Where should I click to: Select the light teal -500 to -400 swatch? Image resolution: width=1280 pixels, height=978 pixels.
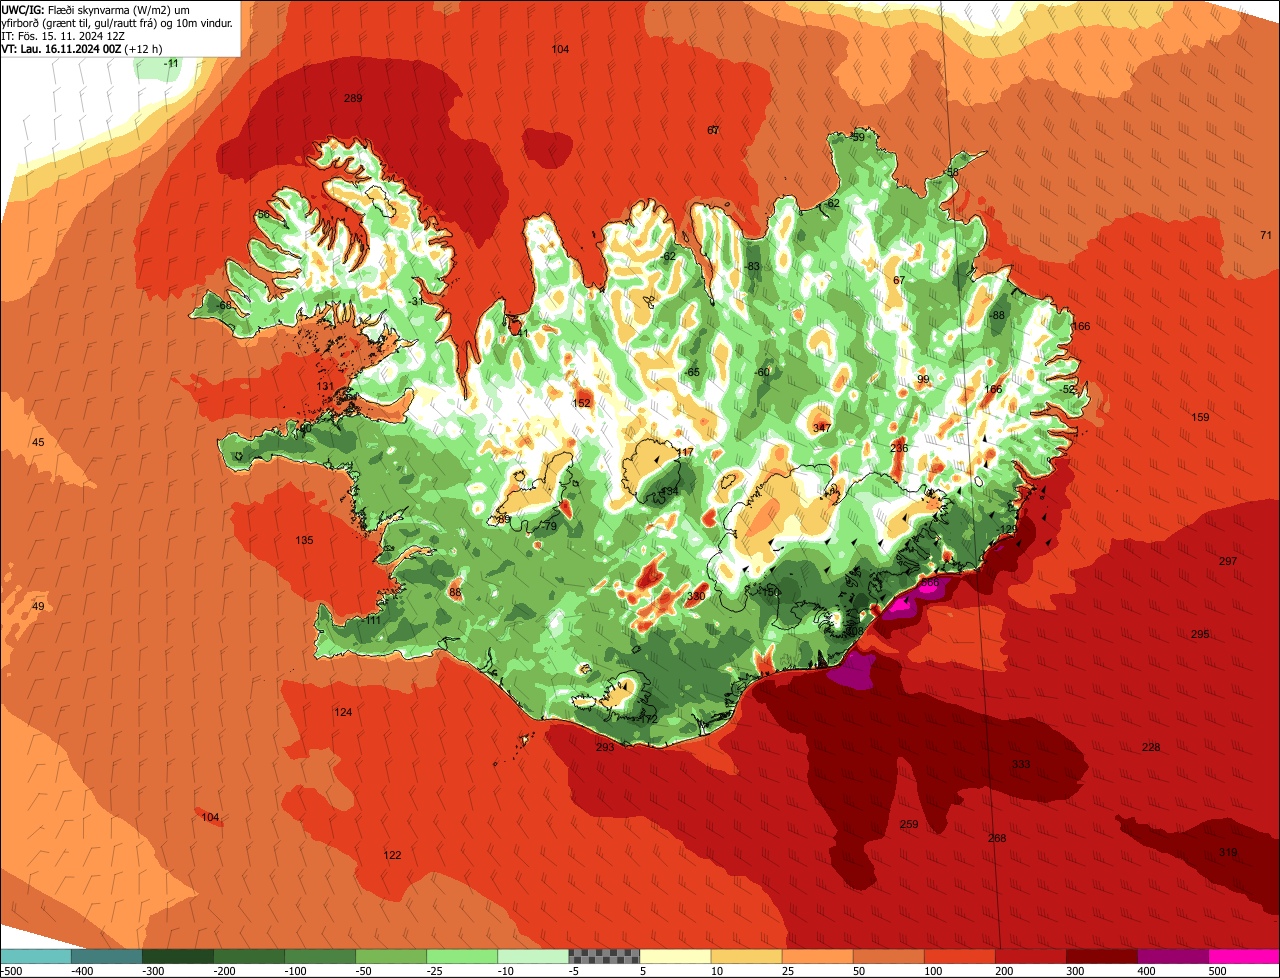(36, 956)
